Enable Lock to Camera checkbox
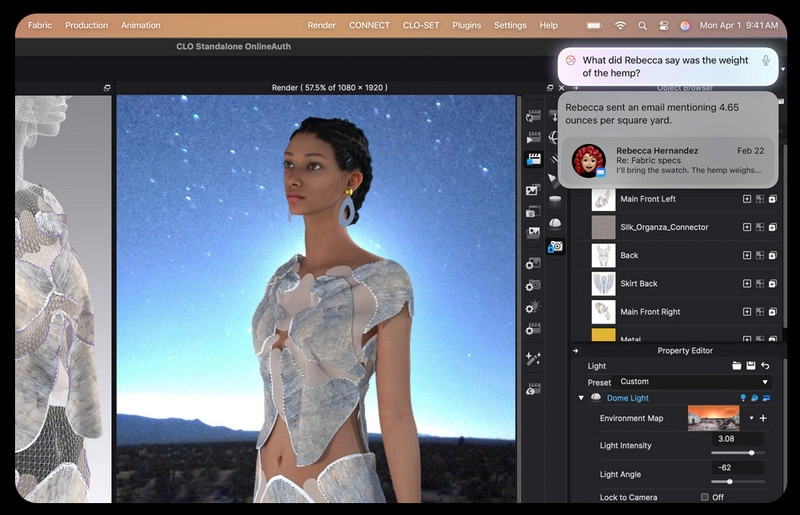Image resolution: width=800 pixels, height=515 pixels. (x=705, y=497)
